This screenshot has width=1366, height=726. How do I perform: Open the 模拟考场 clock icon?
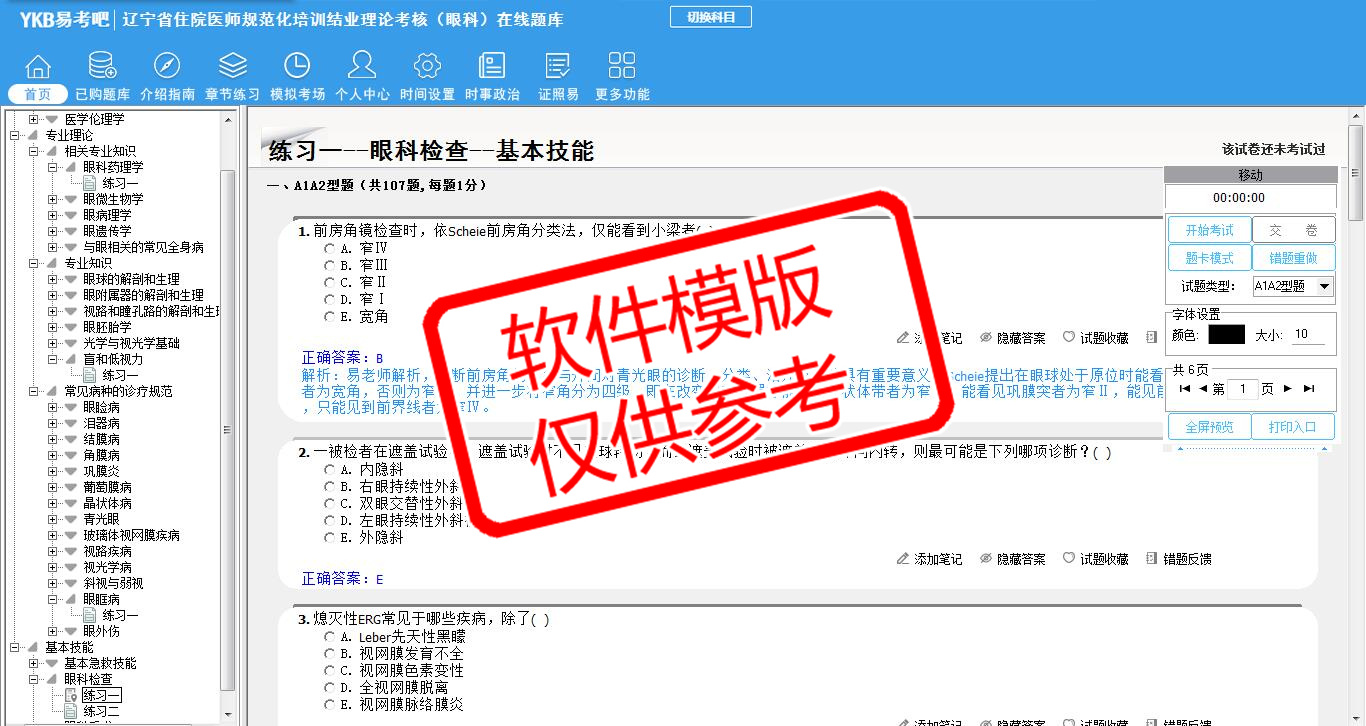[297, 67]
